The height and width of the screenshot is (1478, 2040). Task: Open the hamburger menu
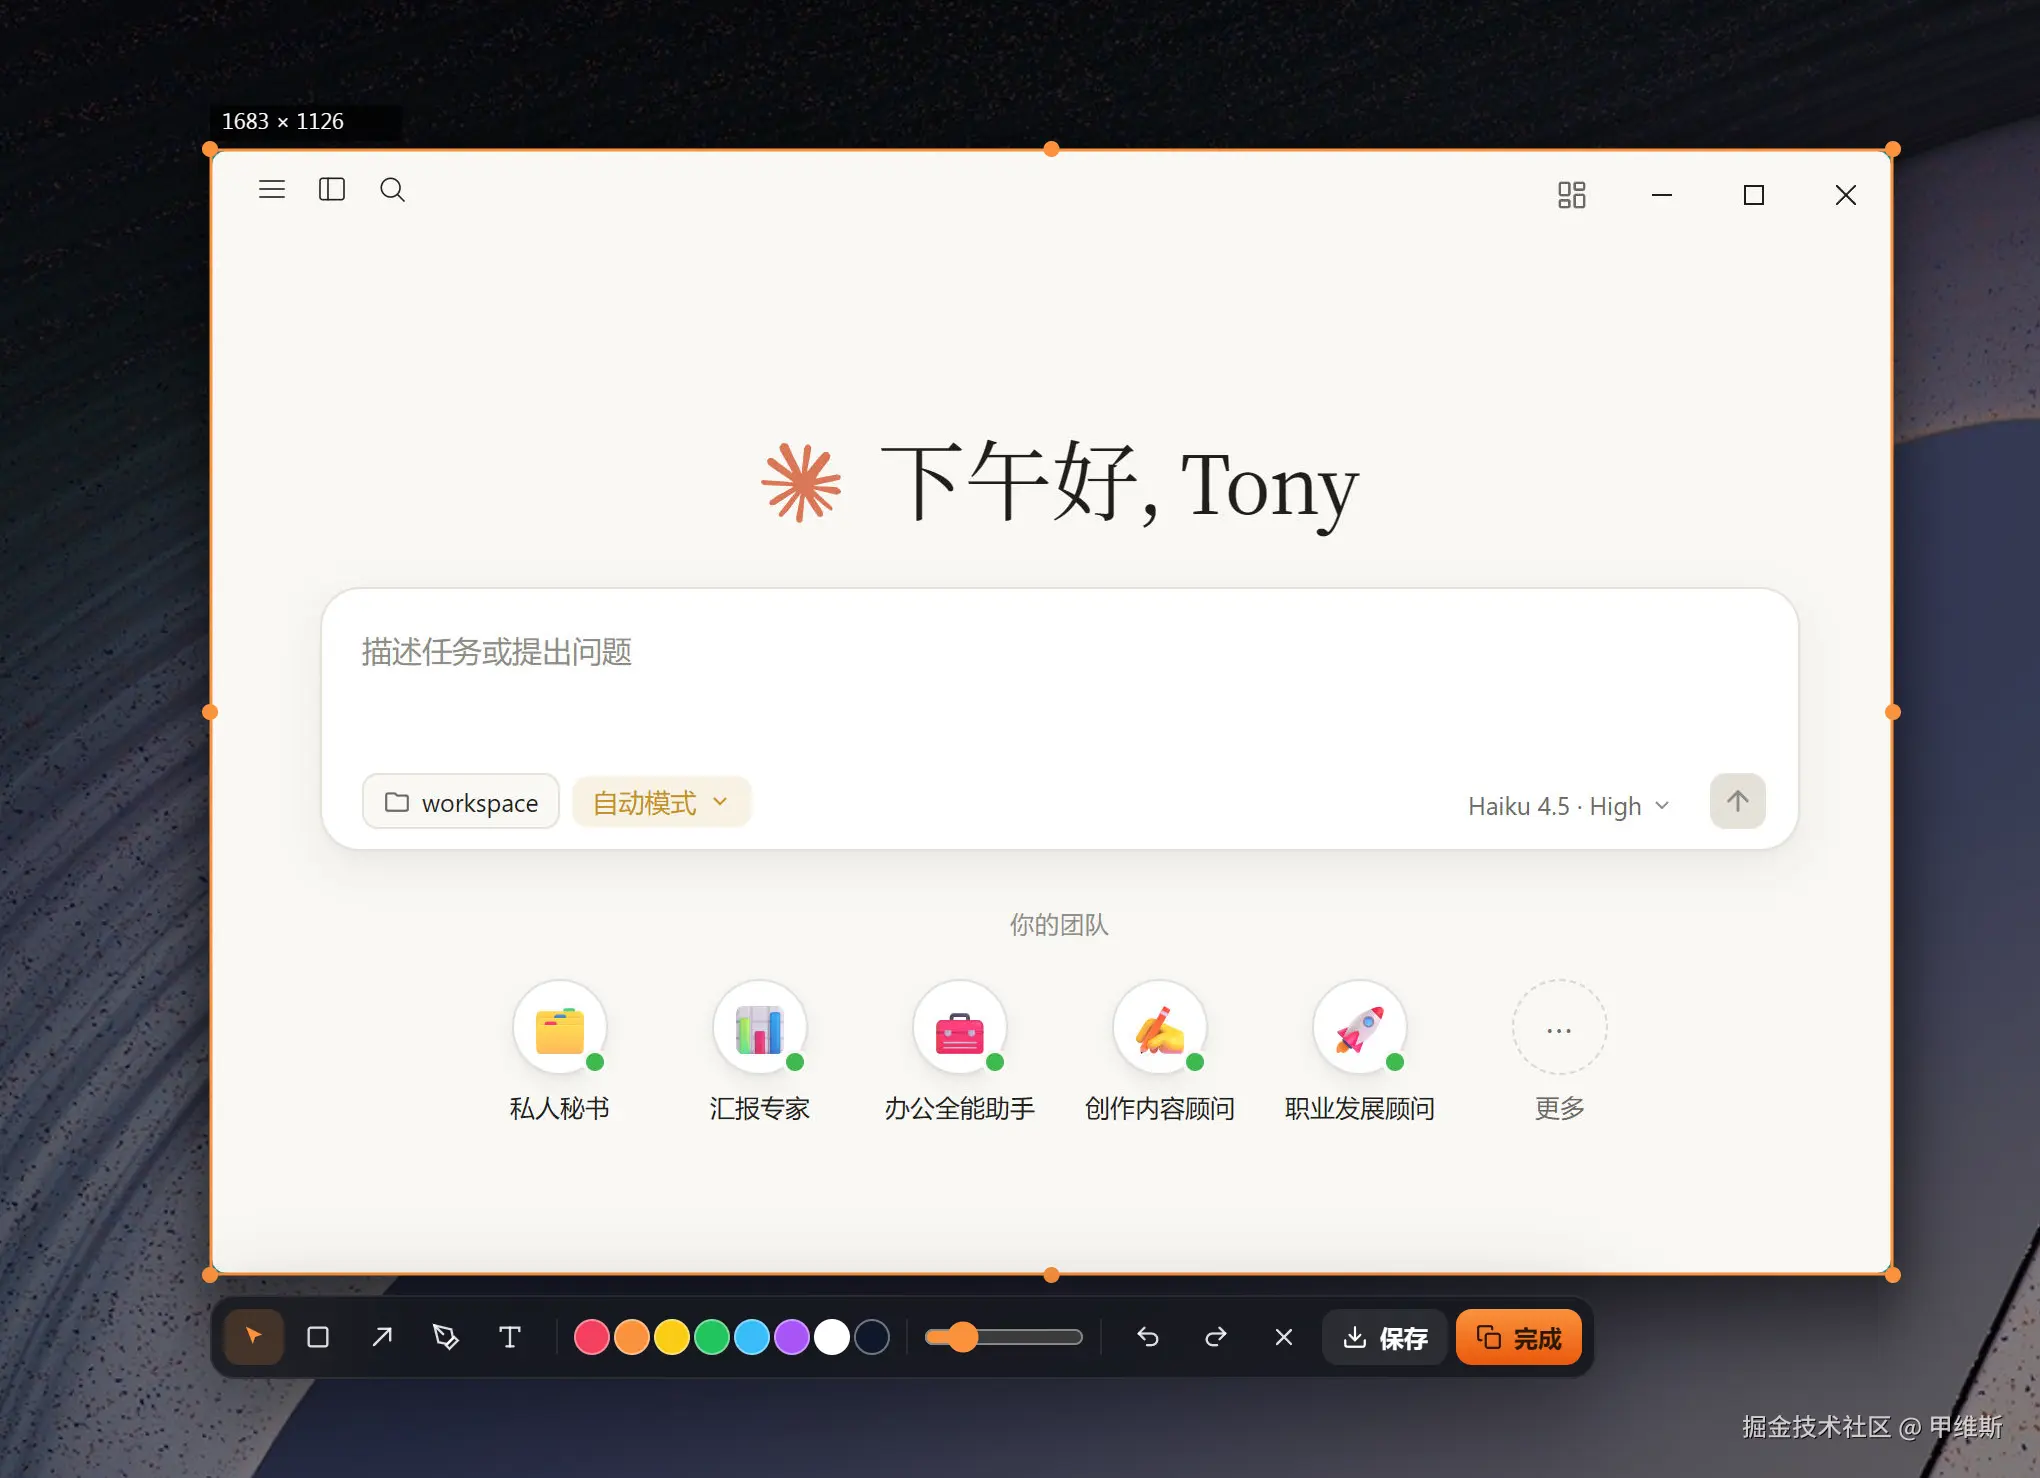click(272, 189)
